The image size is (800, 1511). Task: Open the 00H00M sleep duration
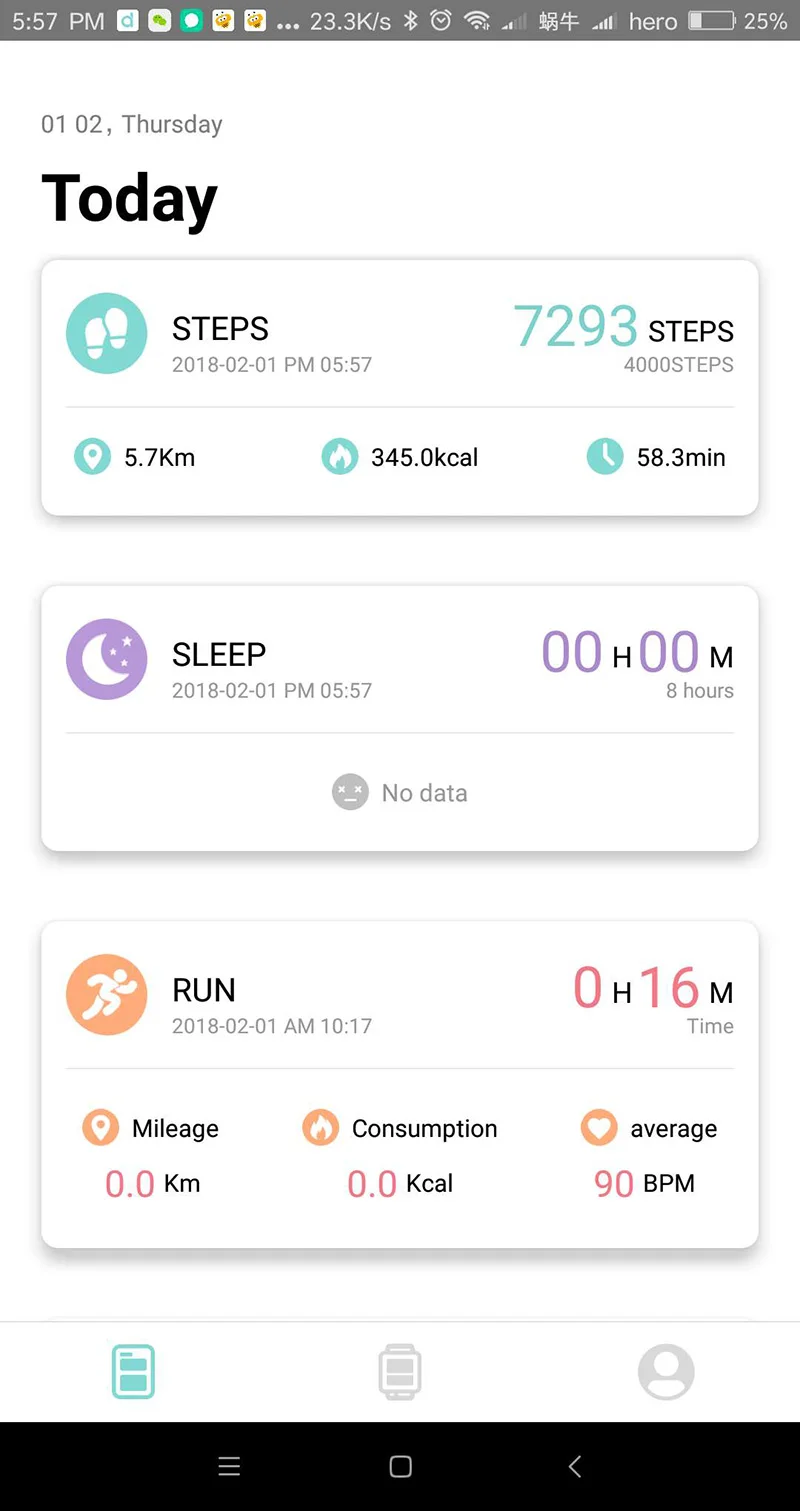[638, 652]
